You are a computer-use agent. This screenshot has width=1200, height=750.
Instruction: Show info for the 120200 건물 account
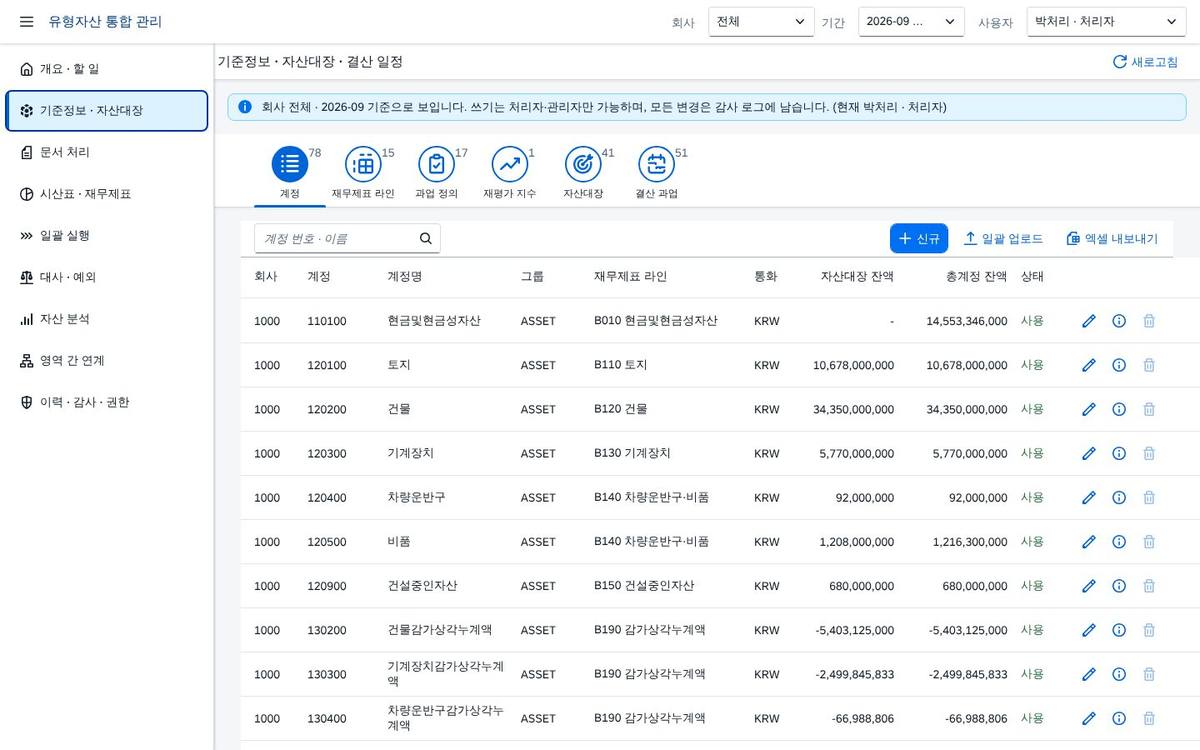tap(1119, 409)
